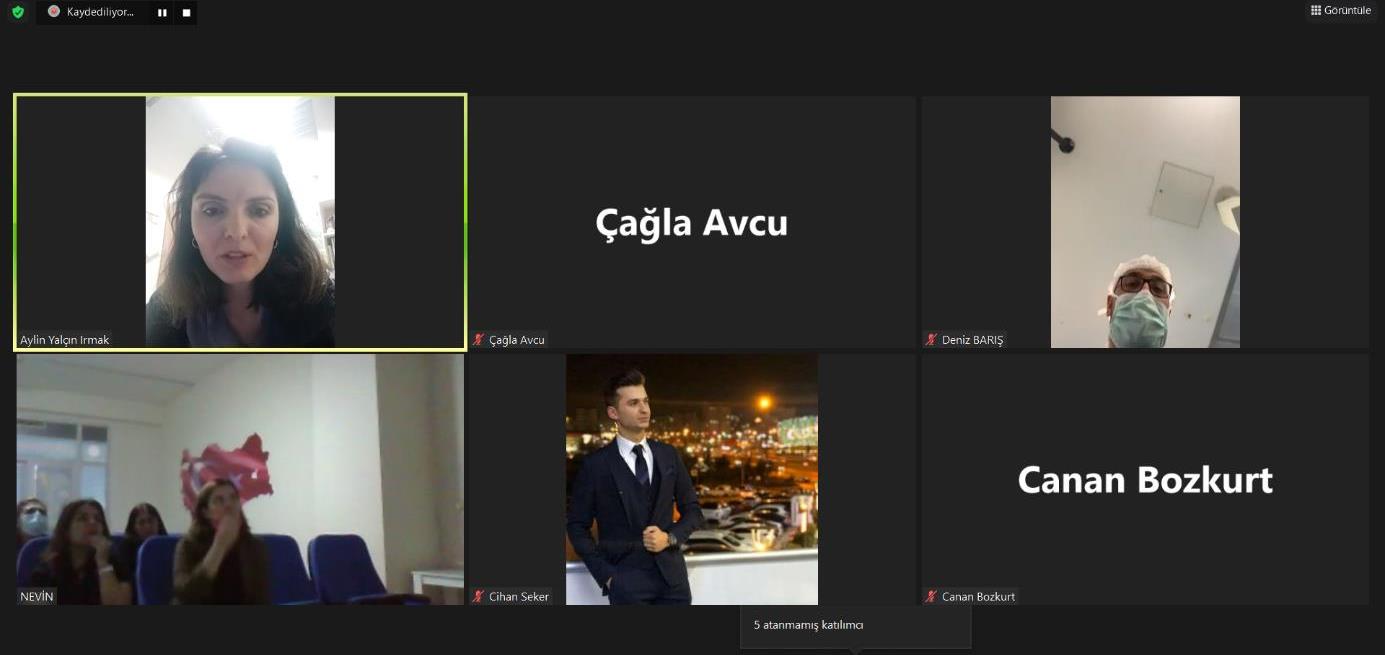Click the Deniz BARIŞ name label
The width and height of the screenshot is (1385, 655).
pos(972,340)
